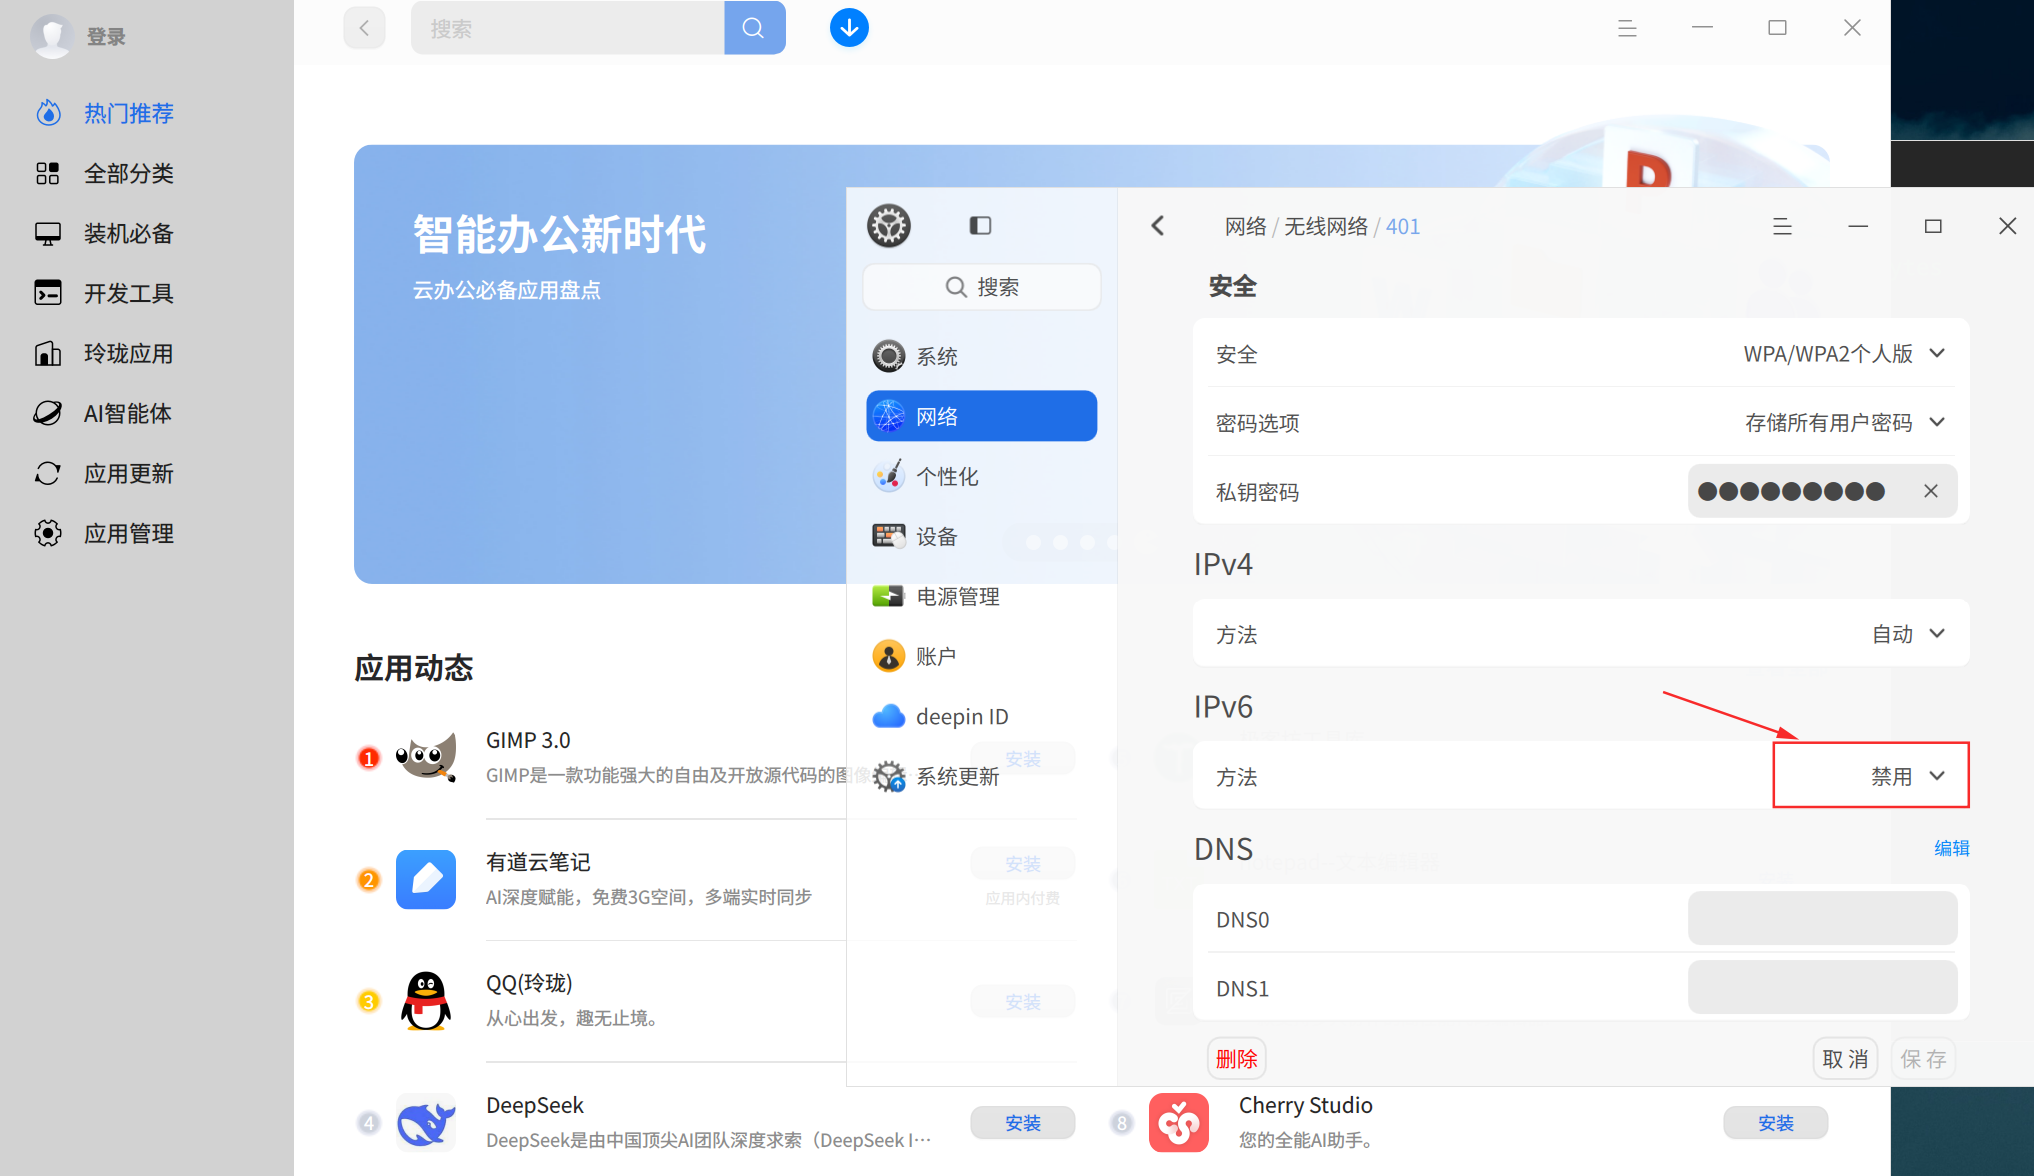
Task: Open the settings window hamburger menu
Action: [1782, 227]
